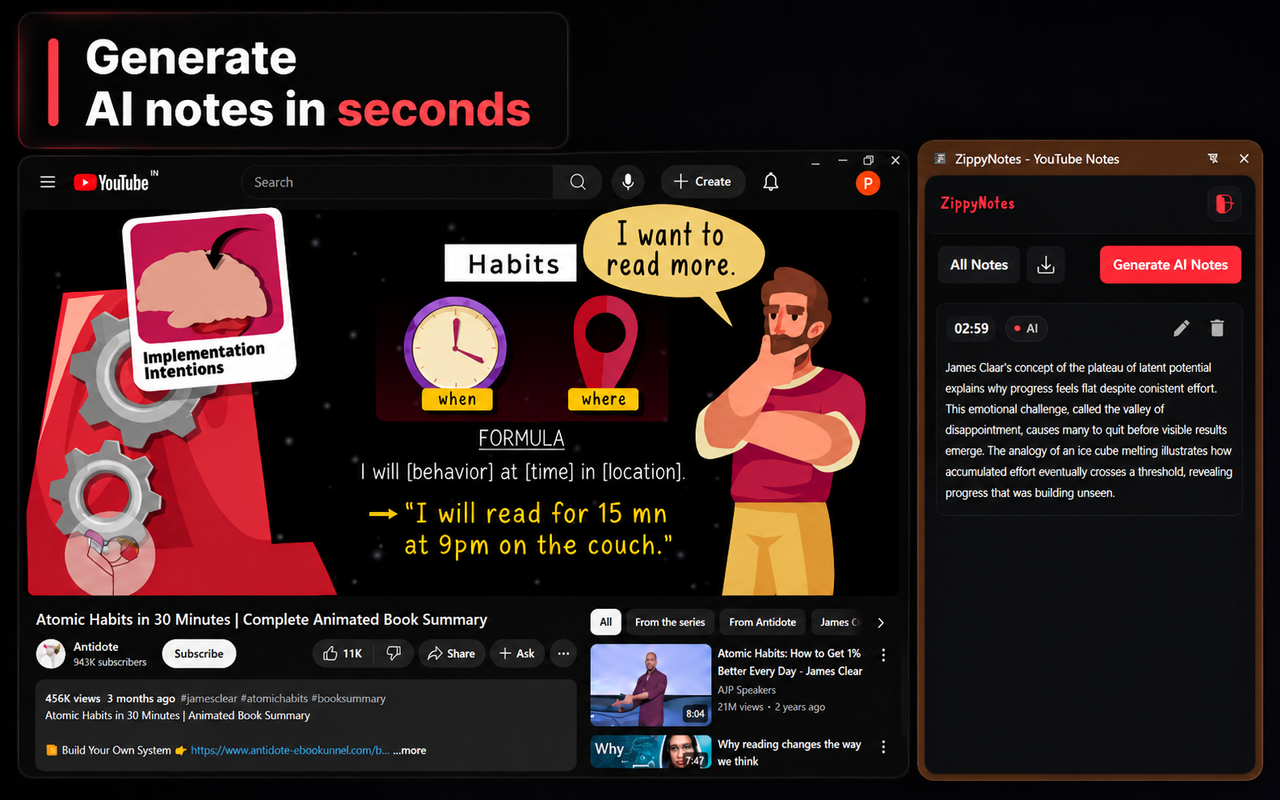Screen dimensions: 1280x800
Task: Click the video player frame
Action: (462, 403)
